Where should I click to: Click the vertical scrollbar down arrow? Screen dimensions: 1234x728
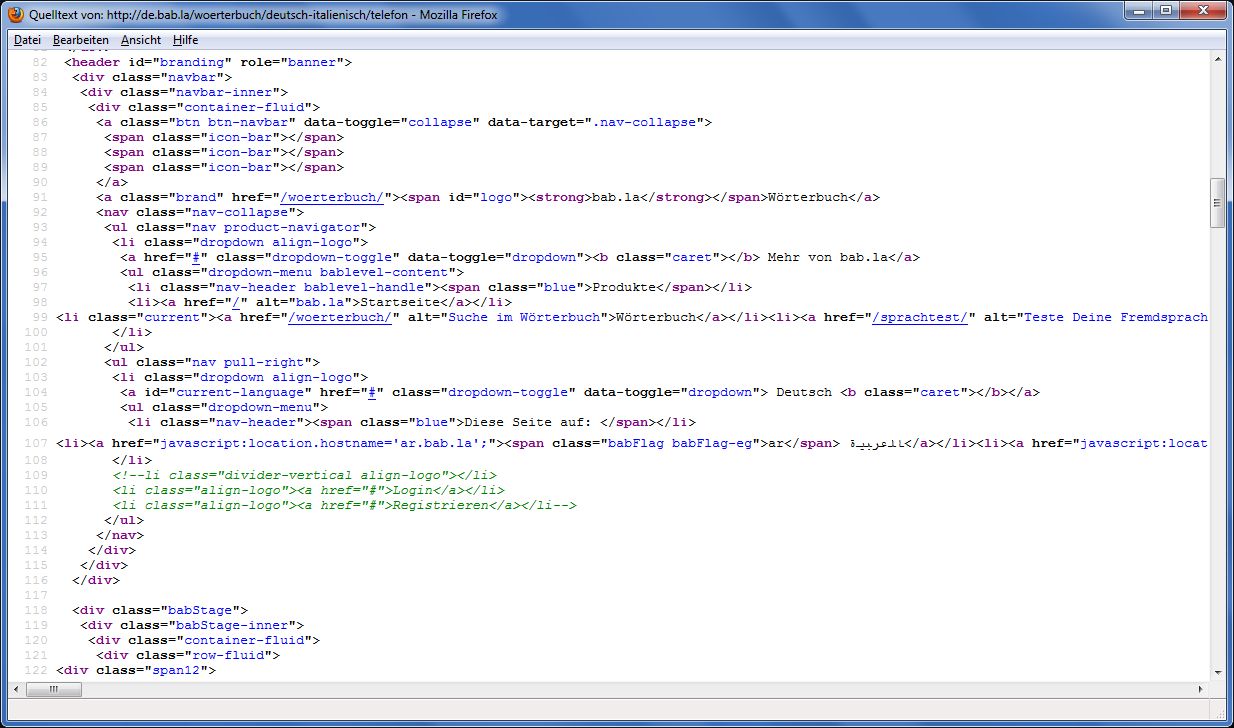(1217, 673)
